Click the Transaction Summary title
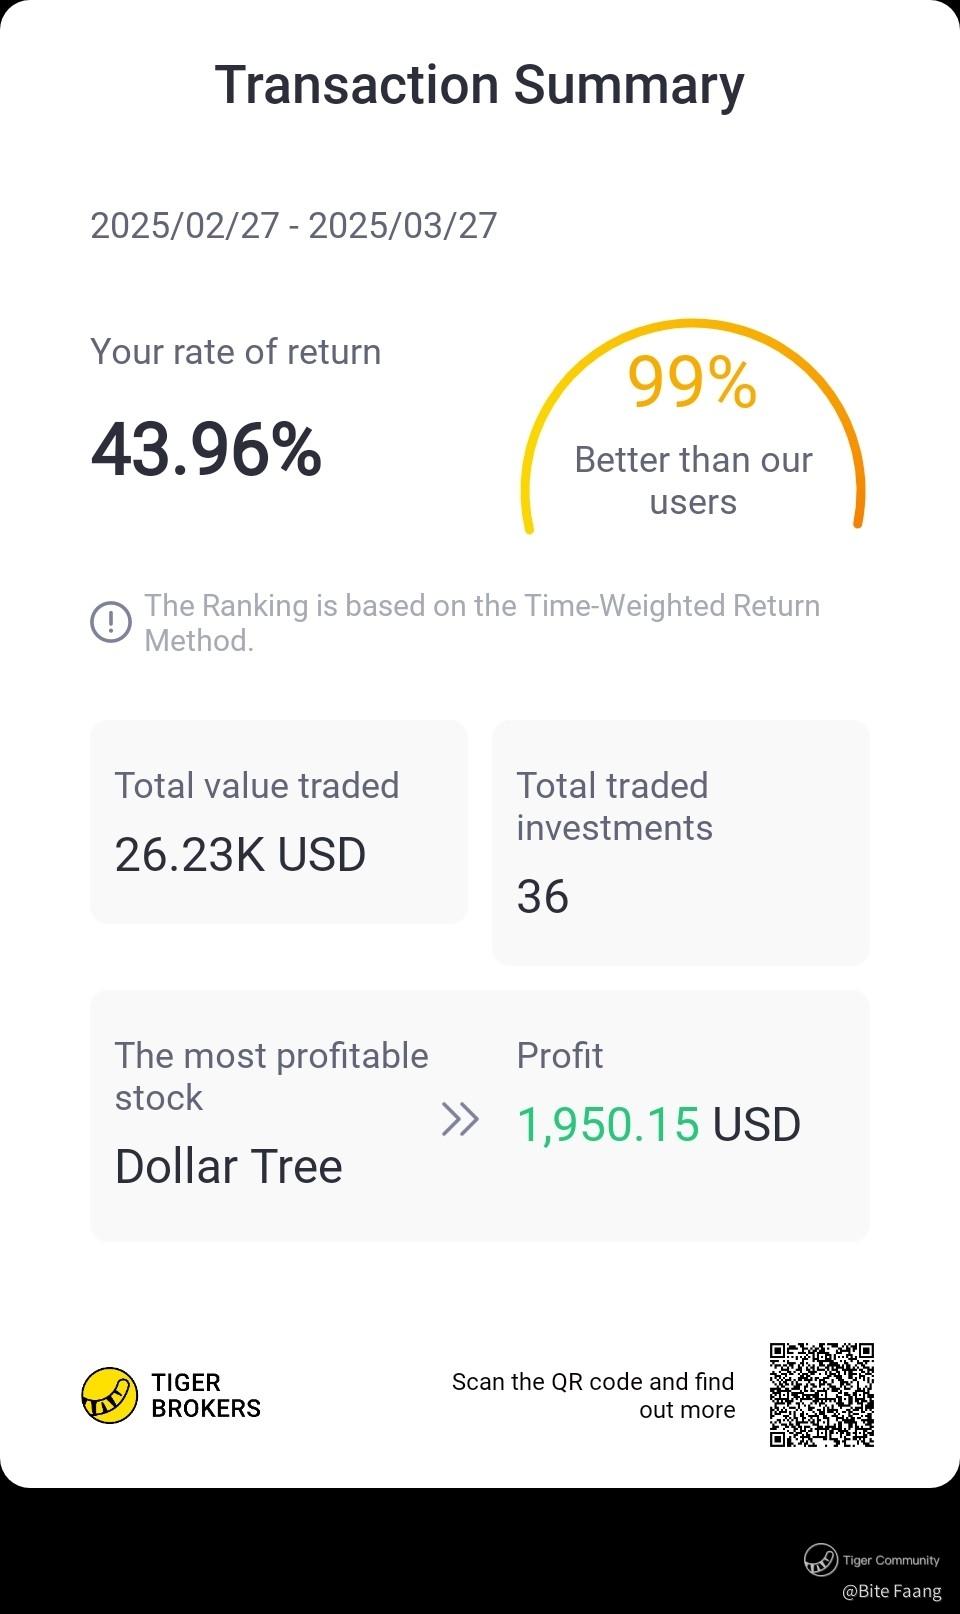Viewport: 960px width, 1614px height. click(480, 85)
